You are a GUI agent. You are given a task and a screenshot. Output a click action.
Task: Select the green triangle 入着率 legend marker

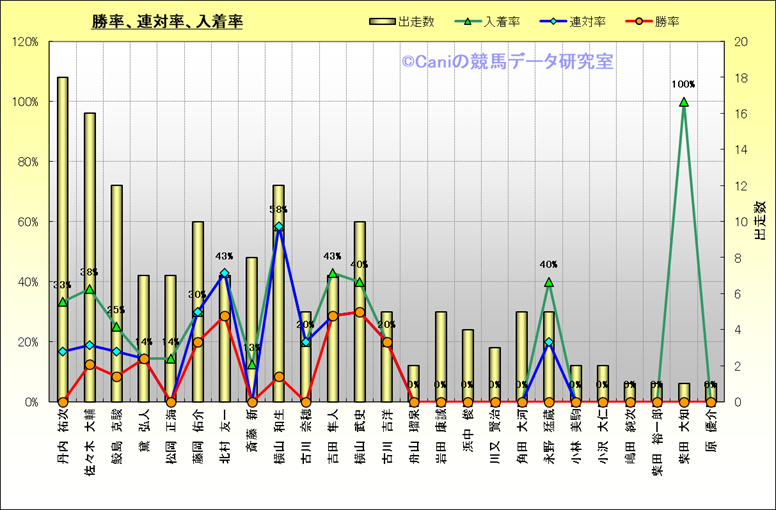470,21
